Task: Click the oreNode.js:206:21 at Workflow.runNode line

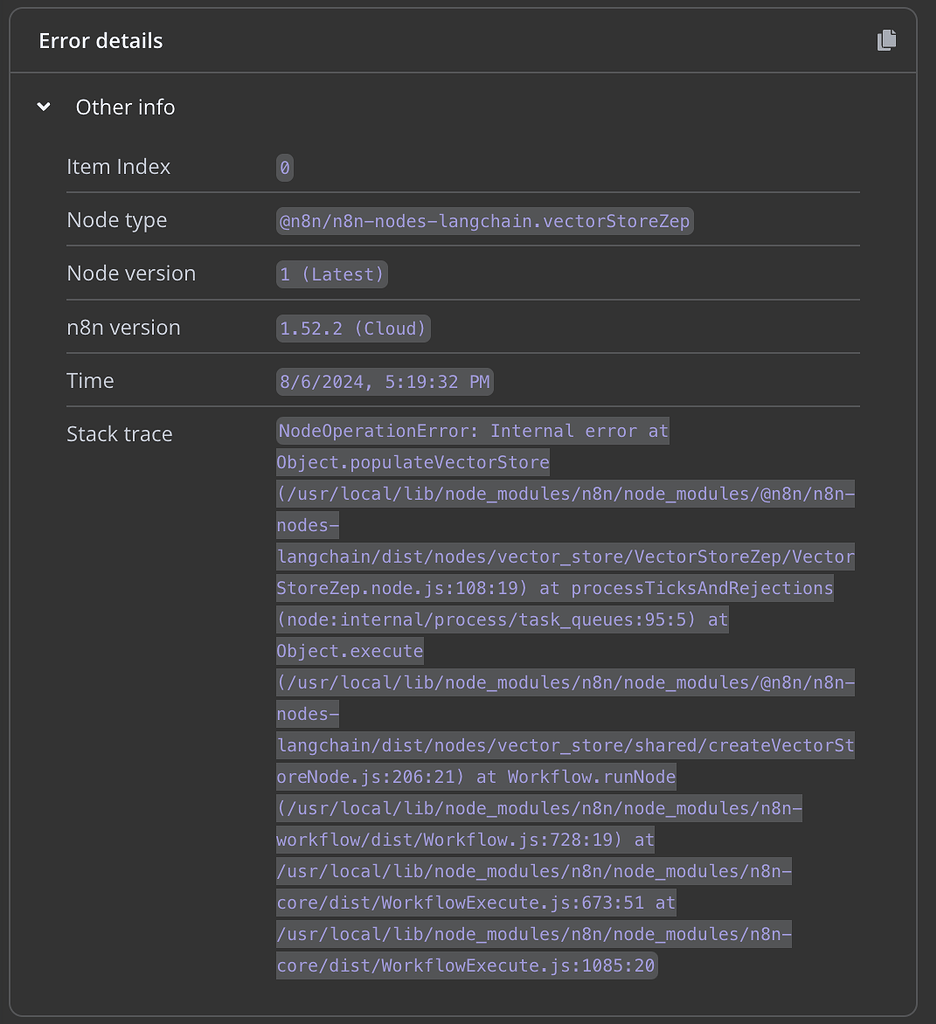Action: click(x=476, y=777)
